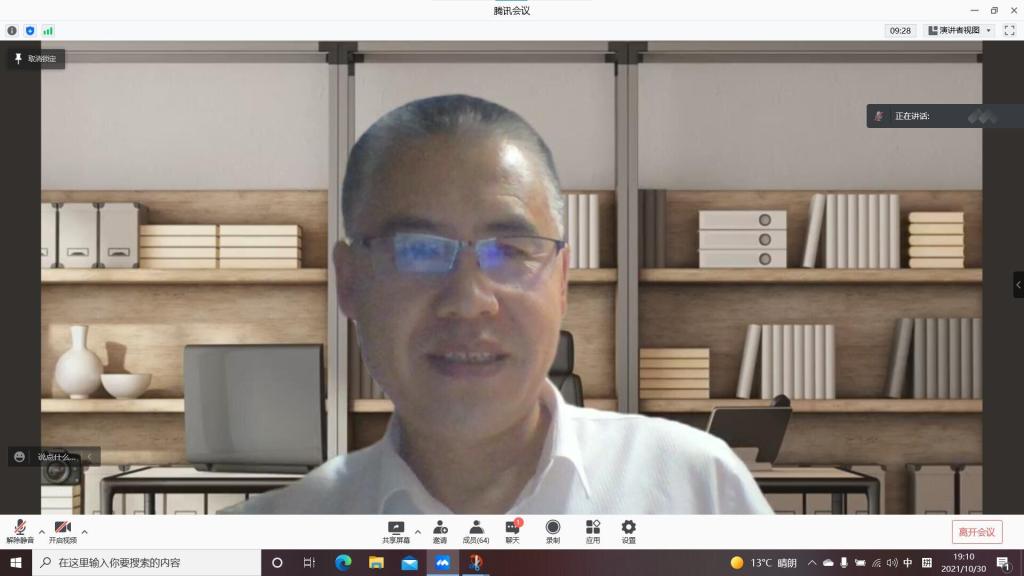Unmute microphone with 解除静音 button
Screen dimensions: 1024x576
point(20,530)
